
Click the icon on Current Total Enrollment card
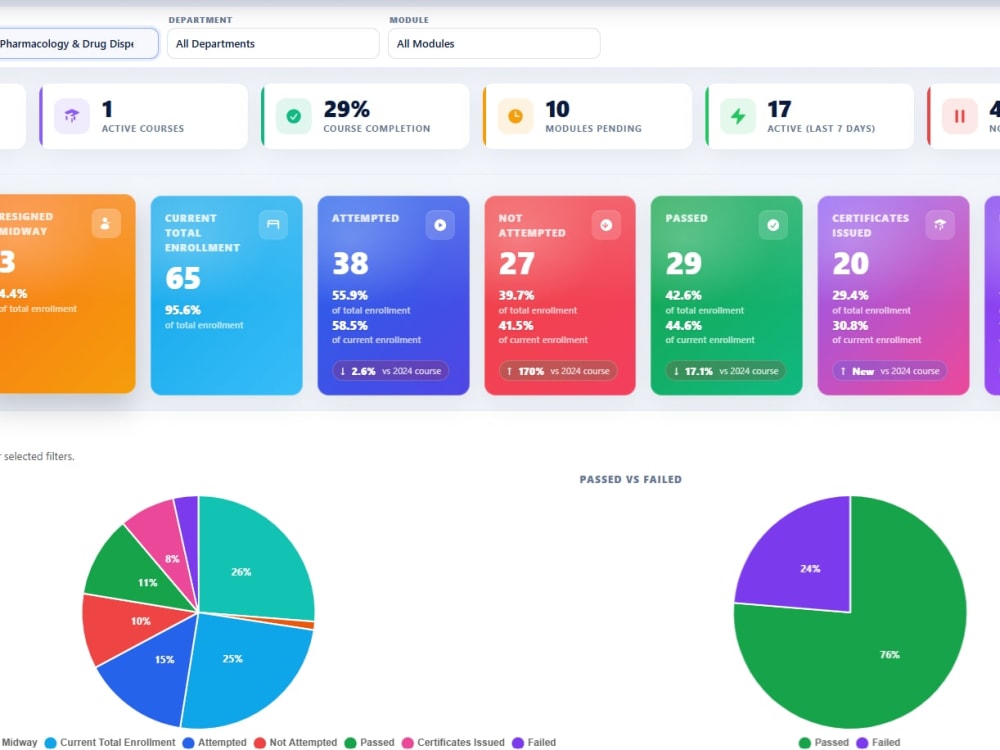tap(273, 224)
